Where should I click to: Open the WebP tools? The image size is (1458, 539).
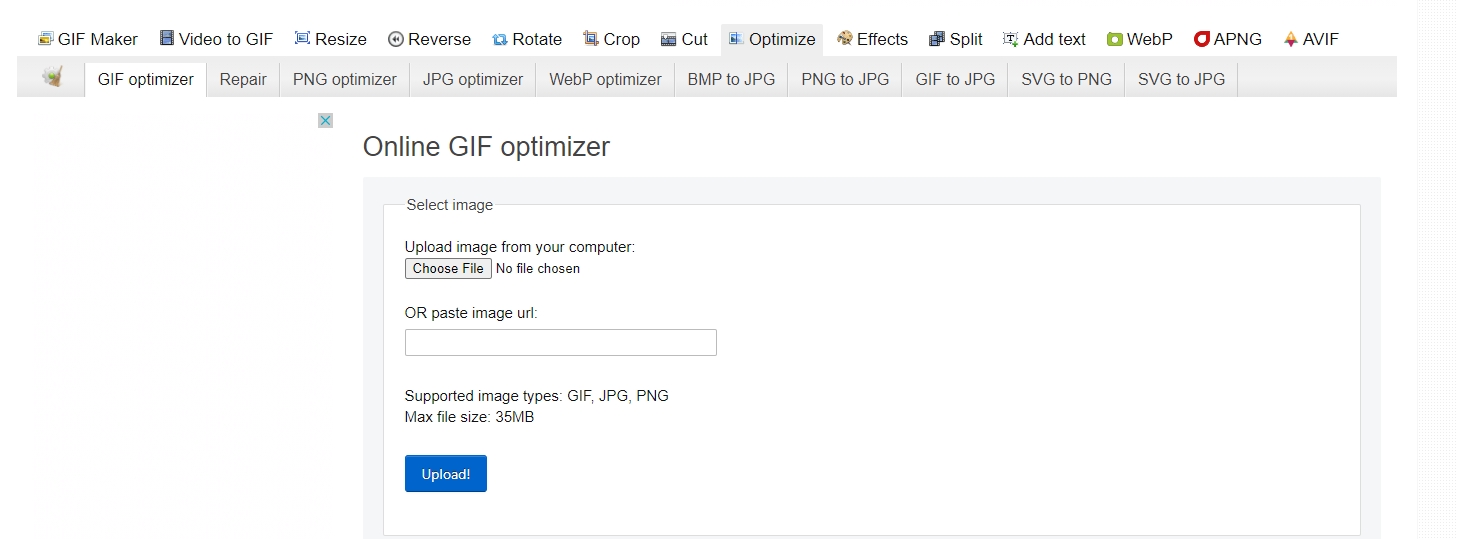[x=1139, y=39]
